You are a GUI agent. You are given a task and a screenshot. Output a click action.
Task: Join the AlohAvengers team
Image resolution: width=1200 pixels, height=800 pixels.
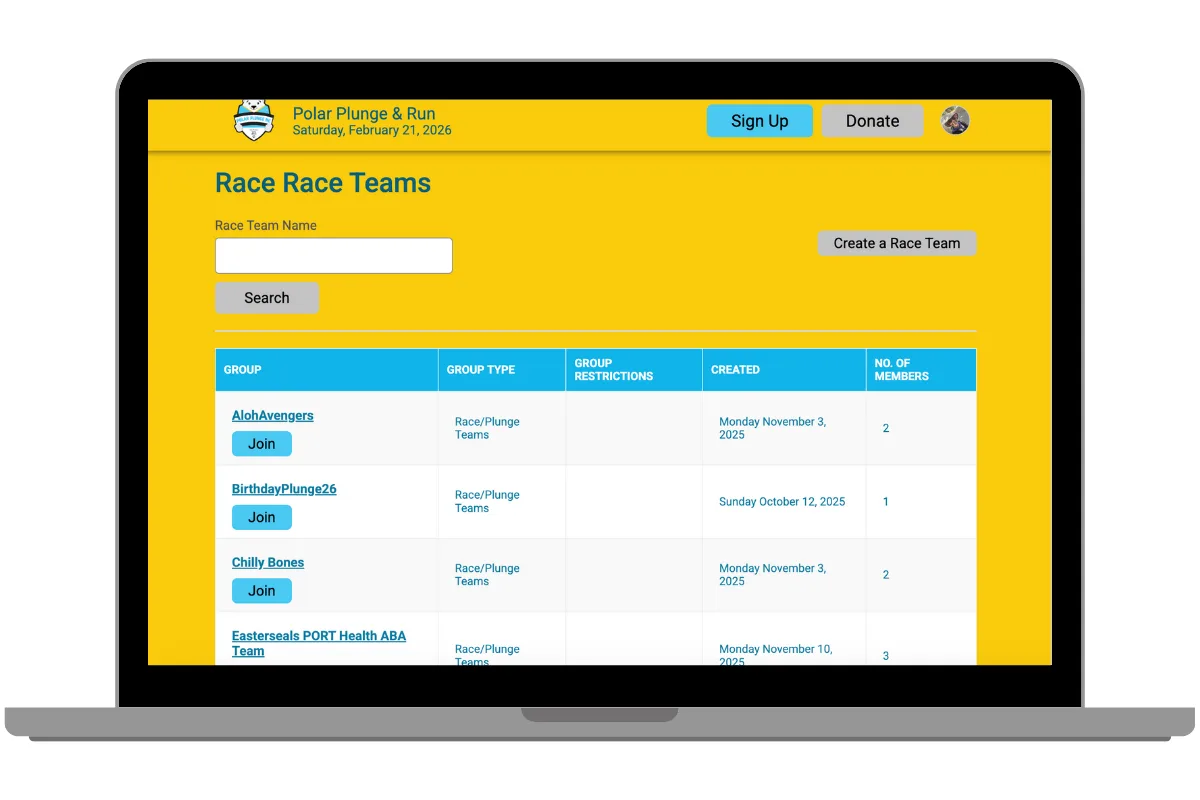(x=262, y=444)
